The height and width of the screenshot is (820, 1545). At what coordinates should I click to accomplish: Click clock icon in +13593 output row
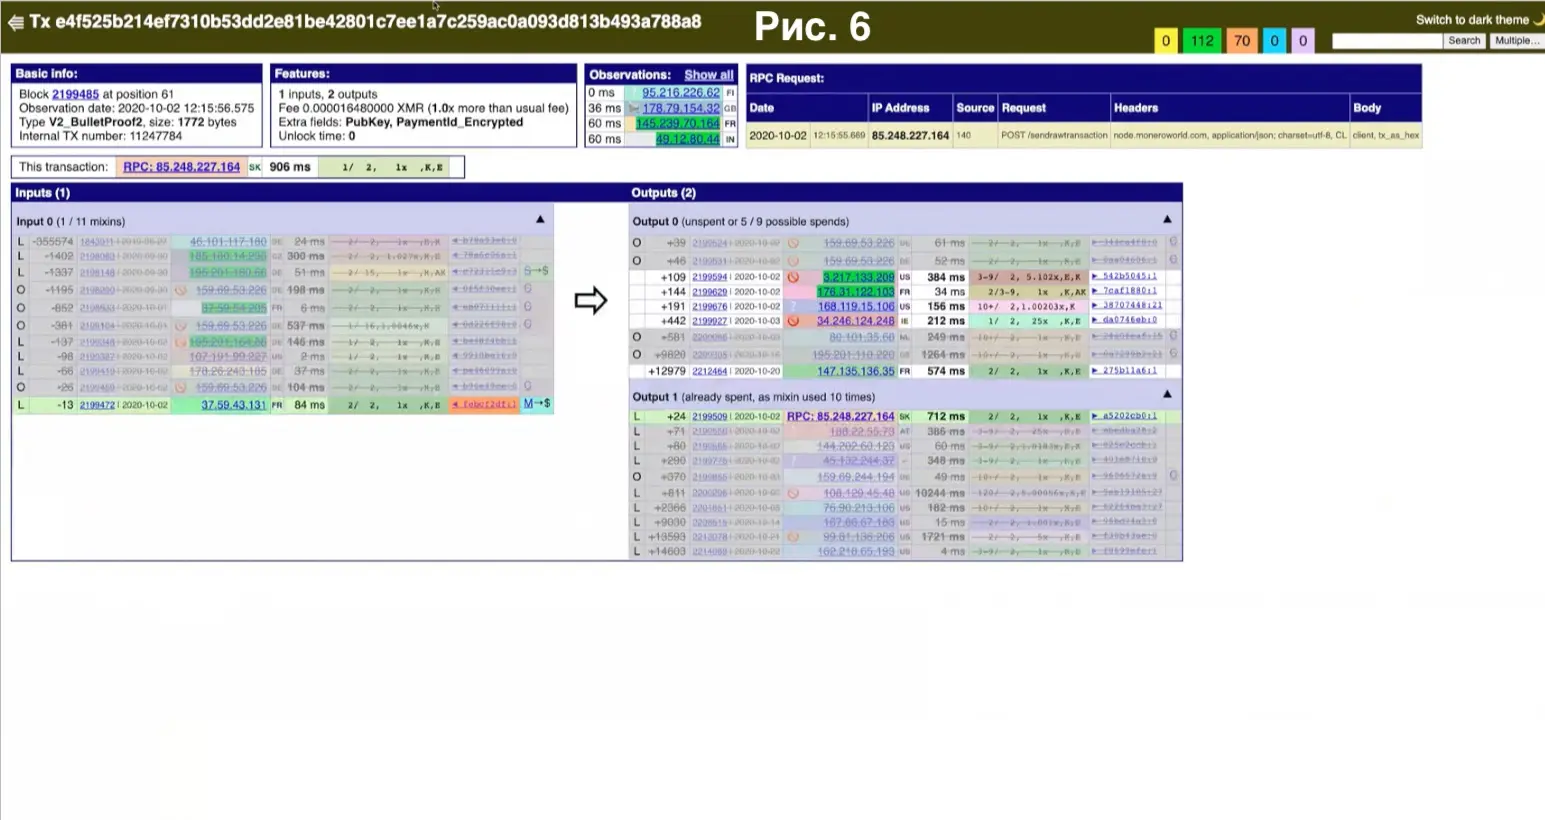(793, 537)
